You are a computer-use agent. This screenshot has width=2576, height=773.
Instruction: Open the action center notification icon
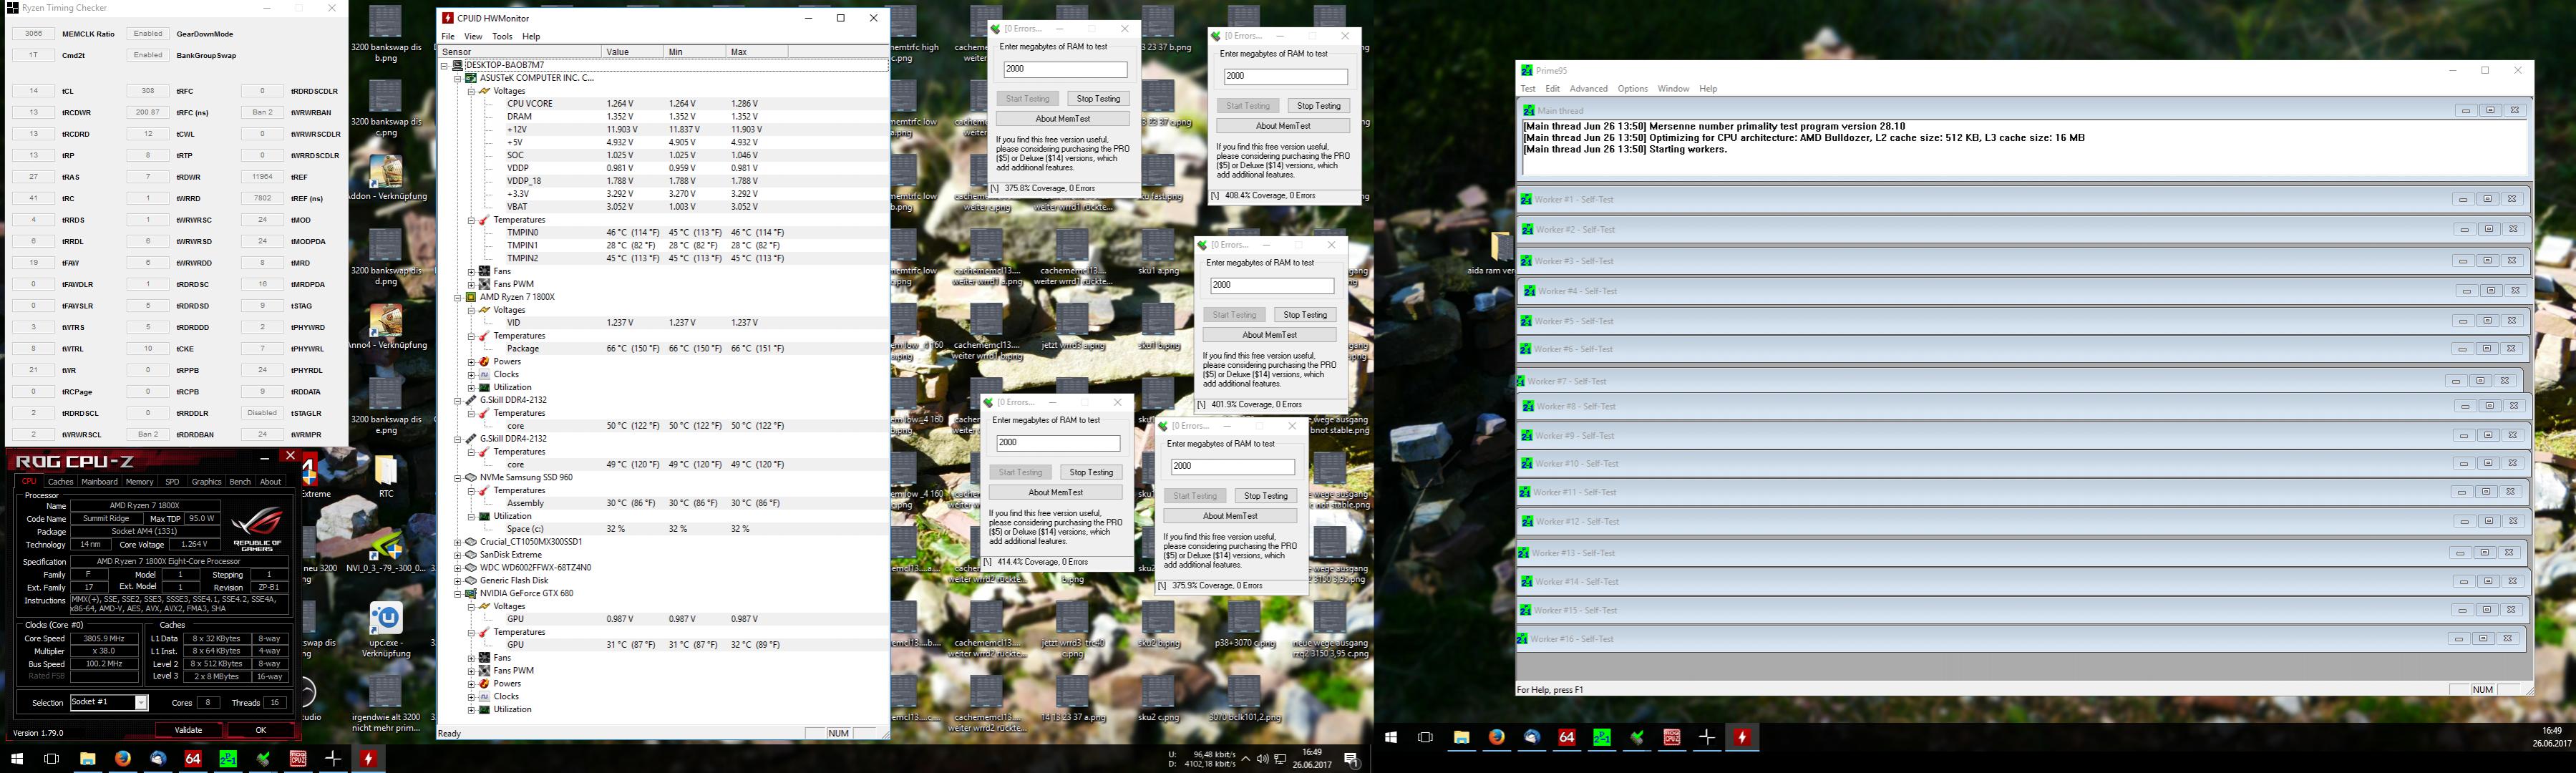1350,759
